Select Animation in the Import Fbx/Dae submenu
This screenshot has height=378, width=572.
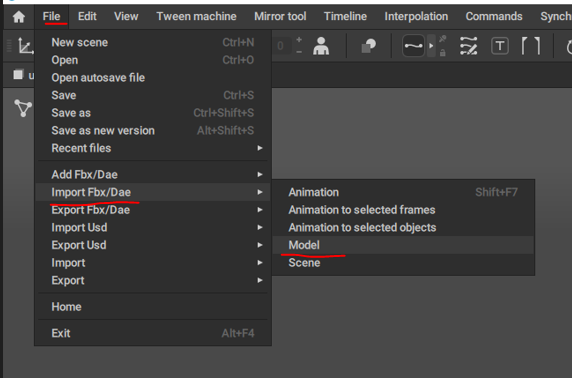pos(403,192)
